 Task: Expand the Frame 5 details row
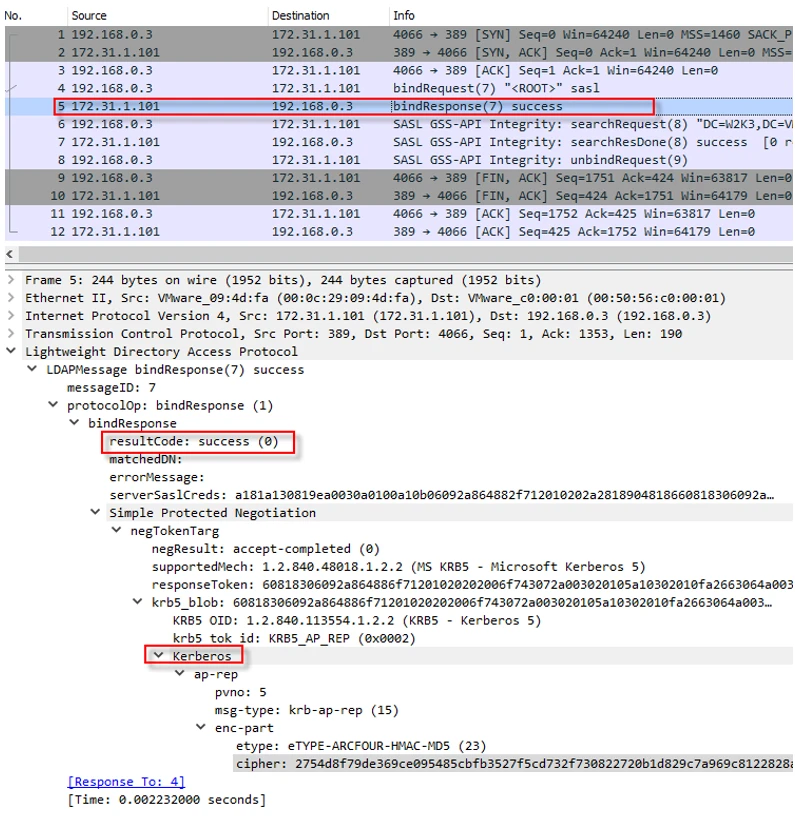(11, 281)
